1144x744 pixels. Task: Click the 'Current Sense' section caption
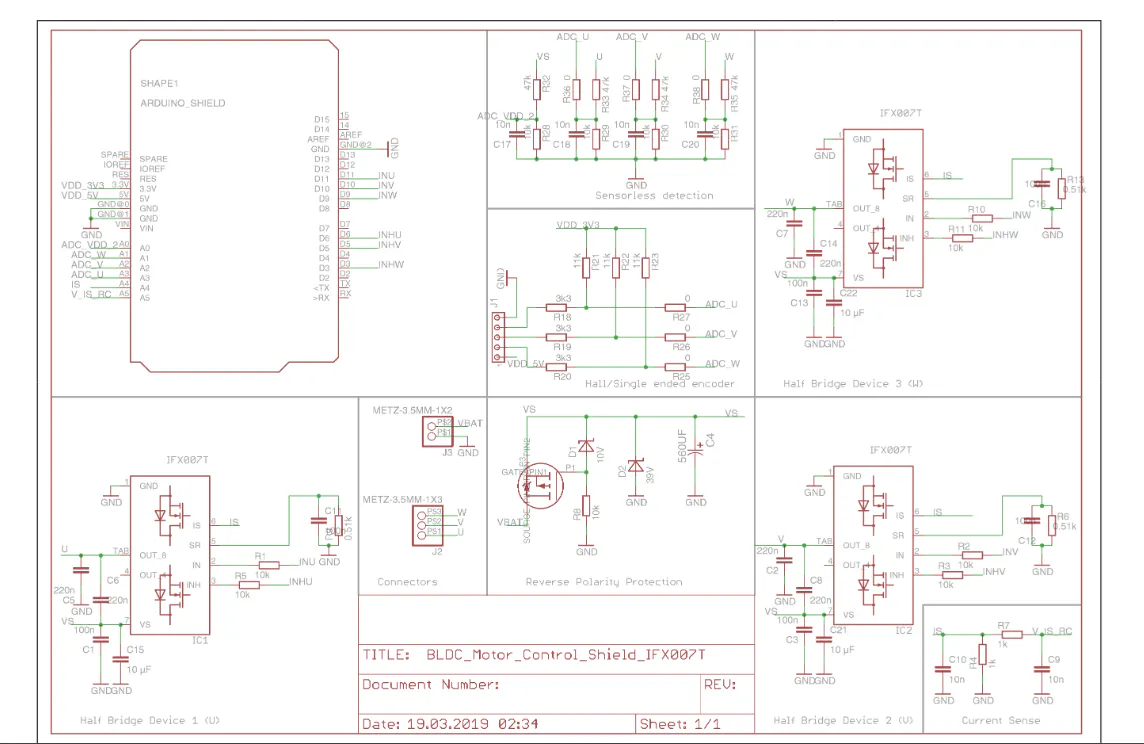coord(1000,721)
